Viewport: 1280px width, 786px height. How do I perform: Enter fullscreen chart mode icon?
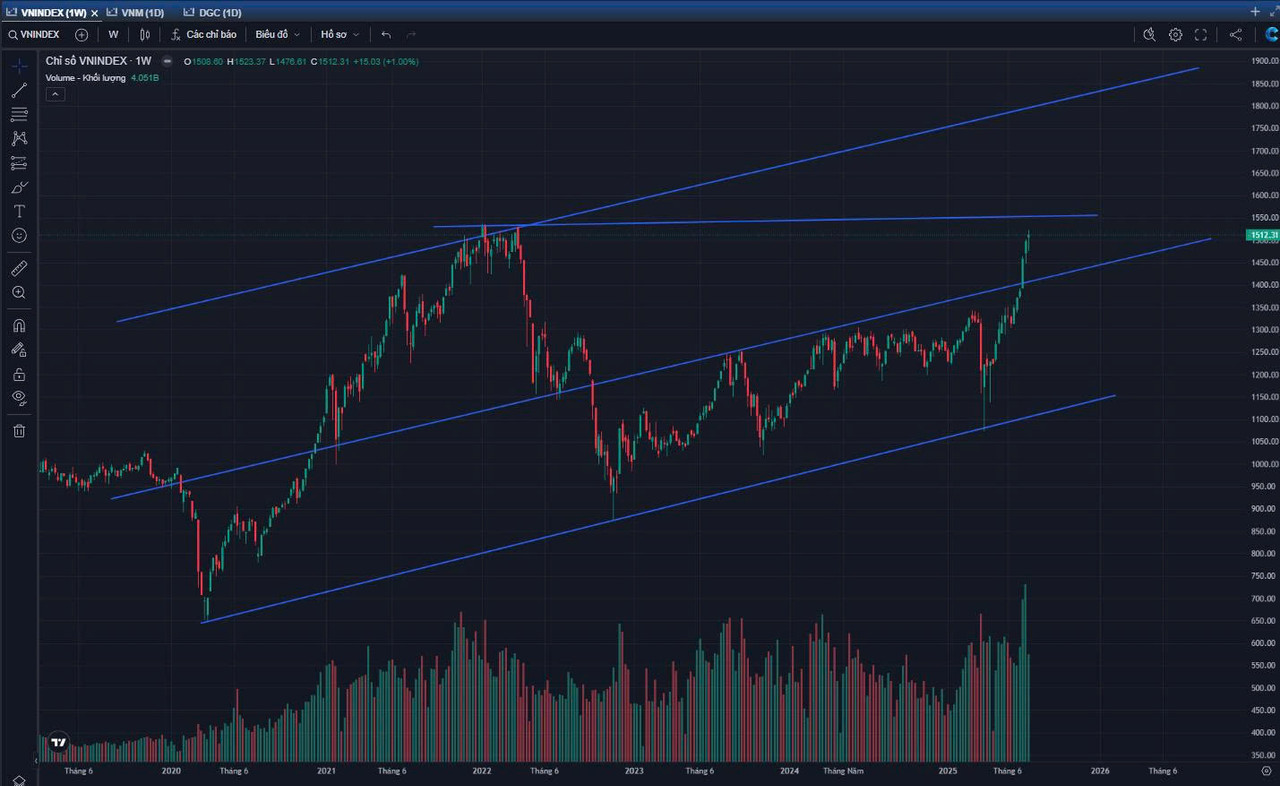[x=1201, y=34]
